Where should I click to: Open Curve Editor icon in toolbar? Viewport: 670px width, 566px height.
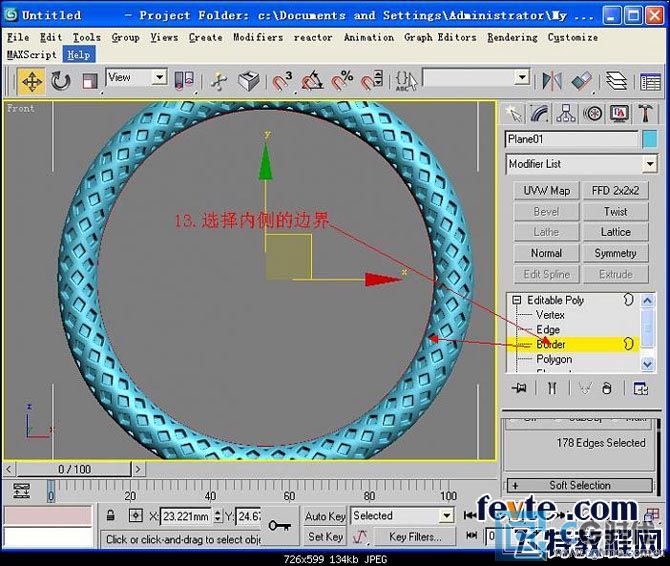tap(650, 82)
